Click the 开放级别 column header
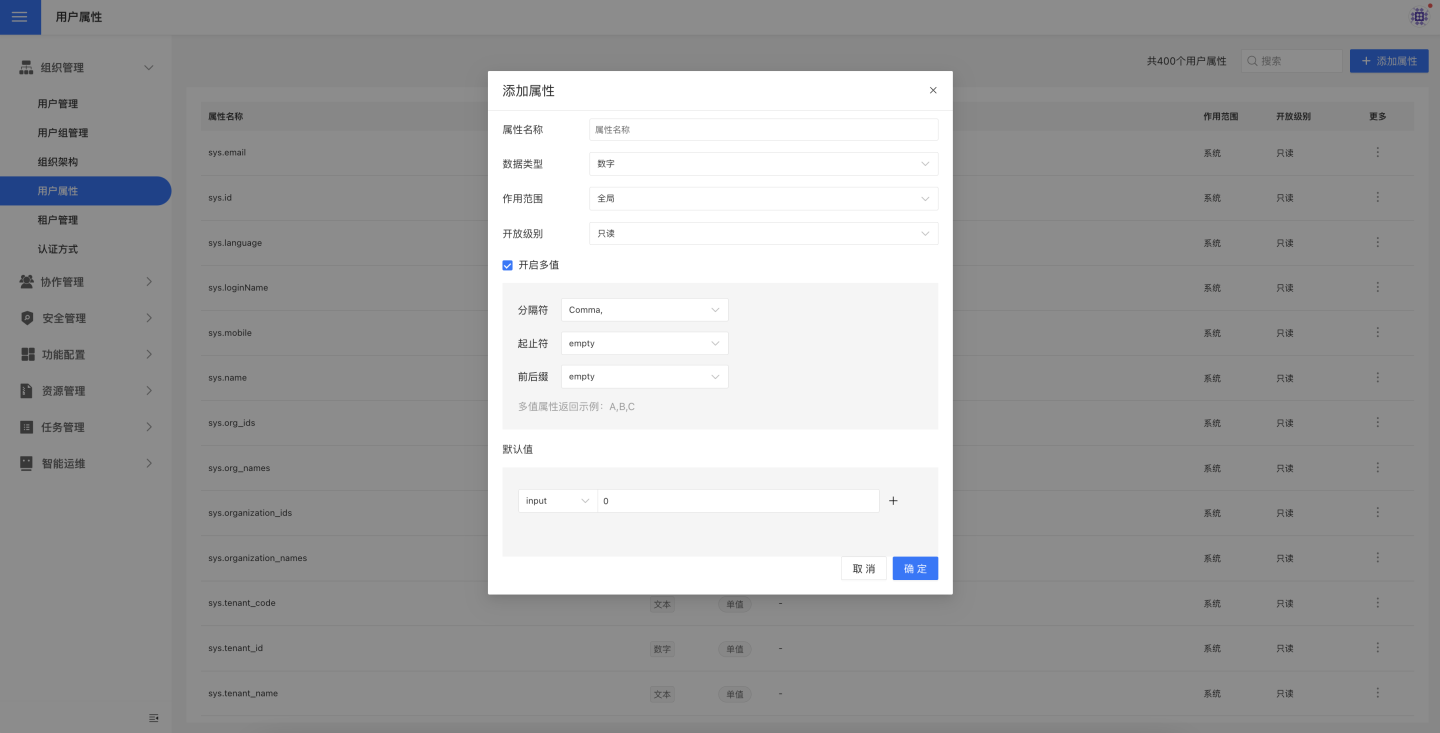 (1294, 116)
